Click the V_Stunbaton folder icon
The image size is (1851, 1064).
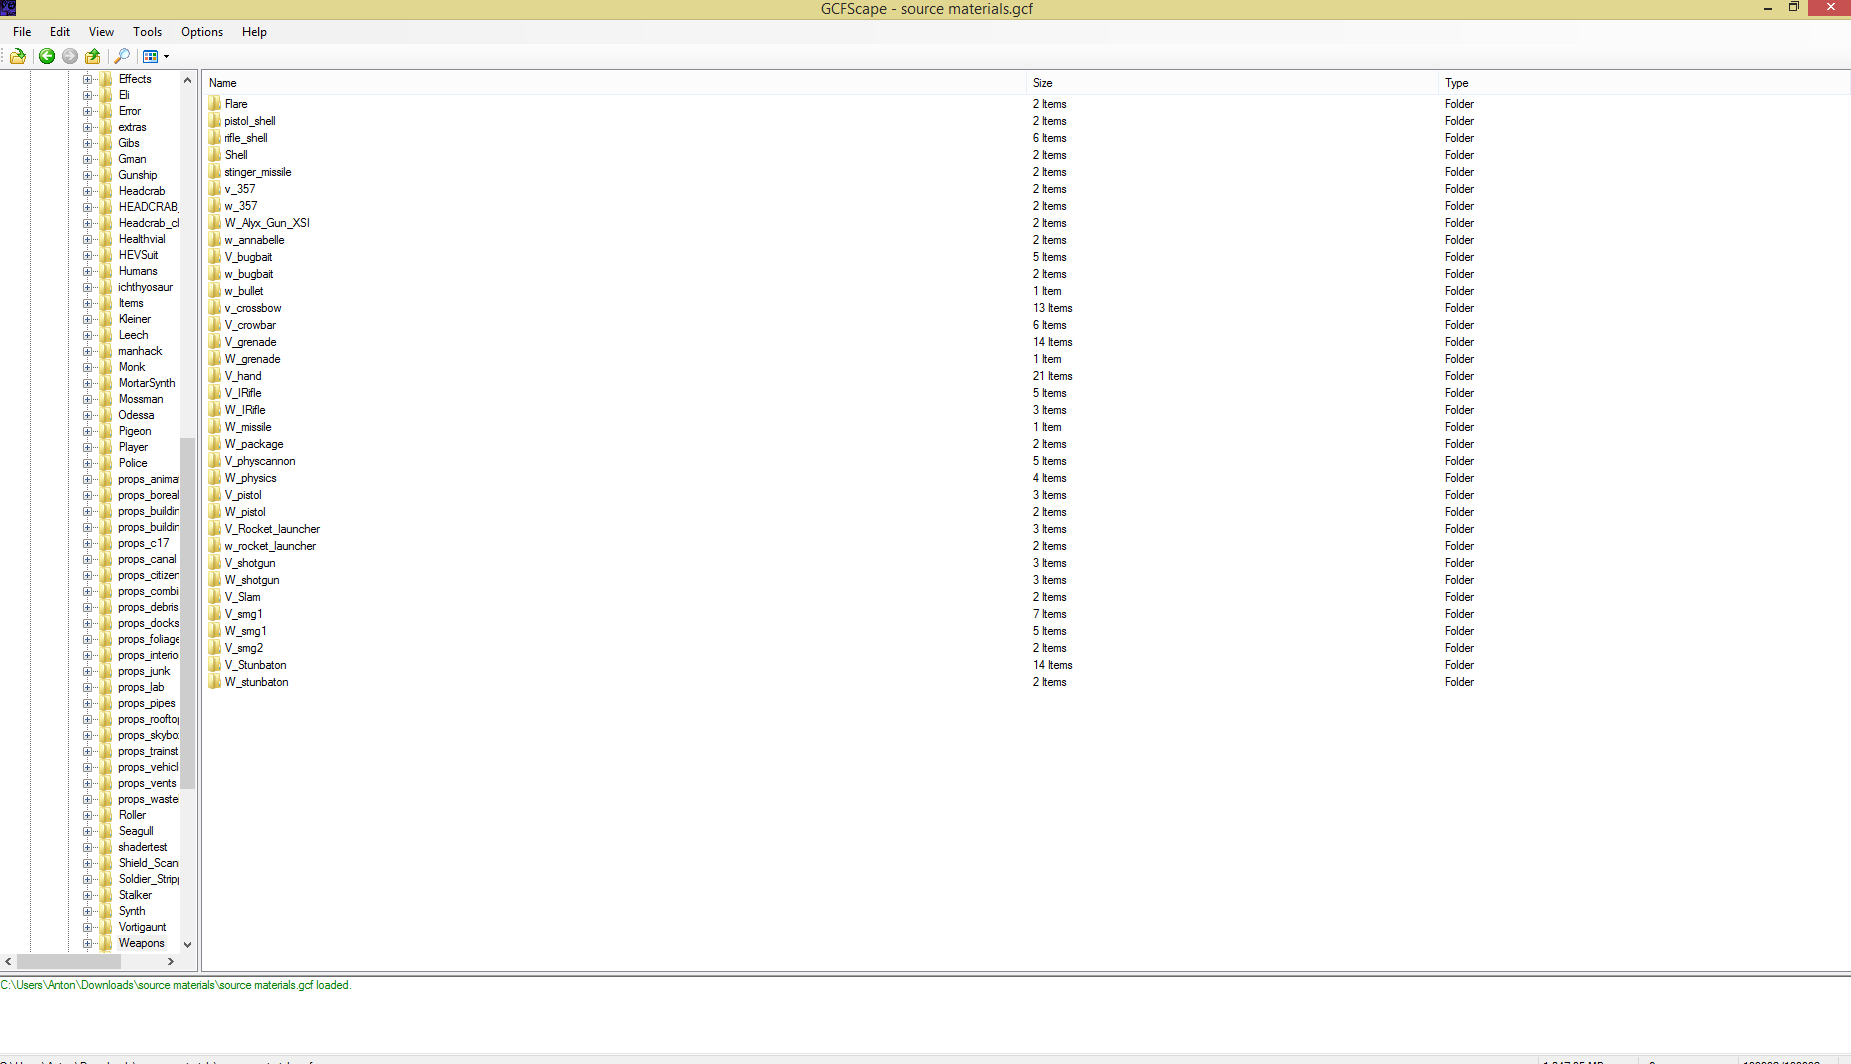pyautogui.click(x=215, y=665)
